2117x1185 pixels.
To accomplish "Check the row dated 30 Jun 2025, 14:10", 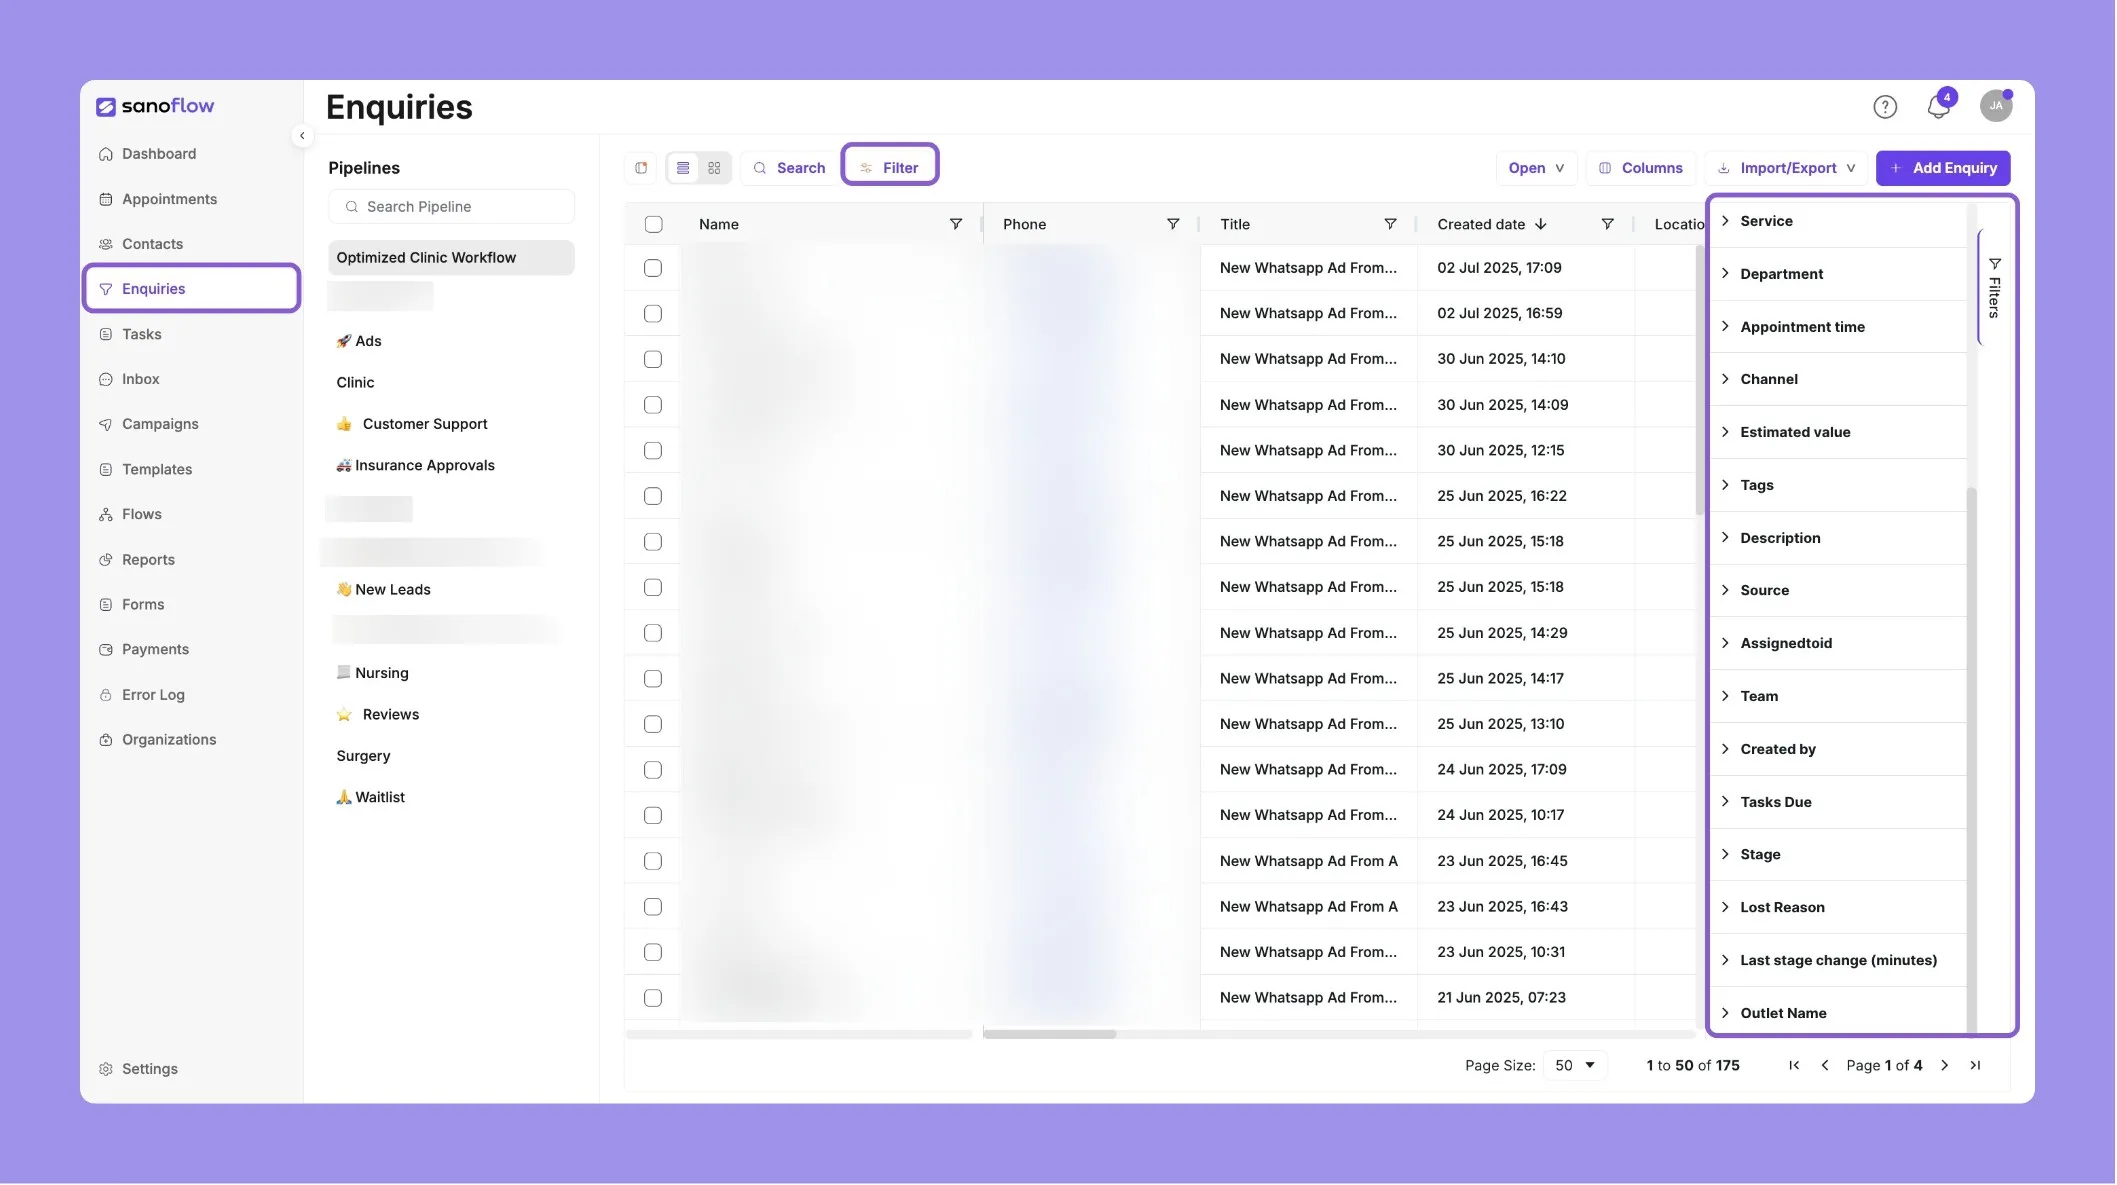I will pos(653,359).
